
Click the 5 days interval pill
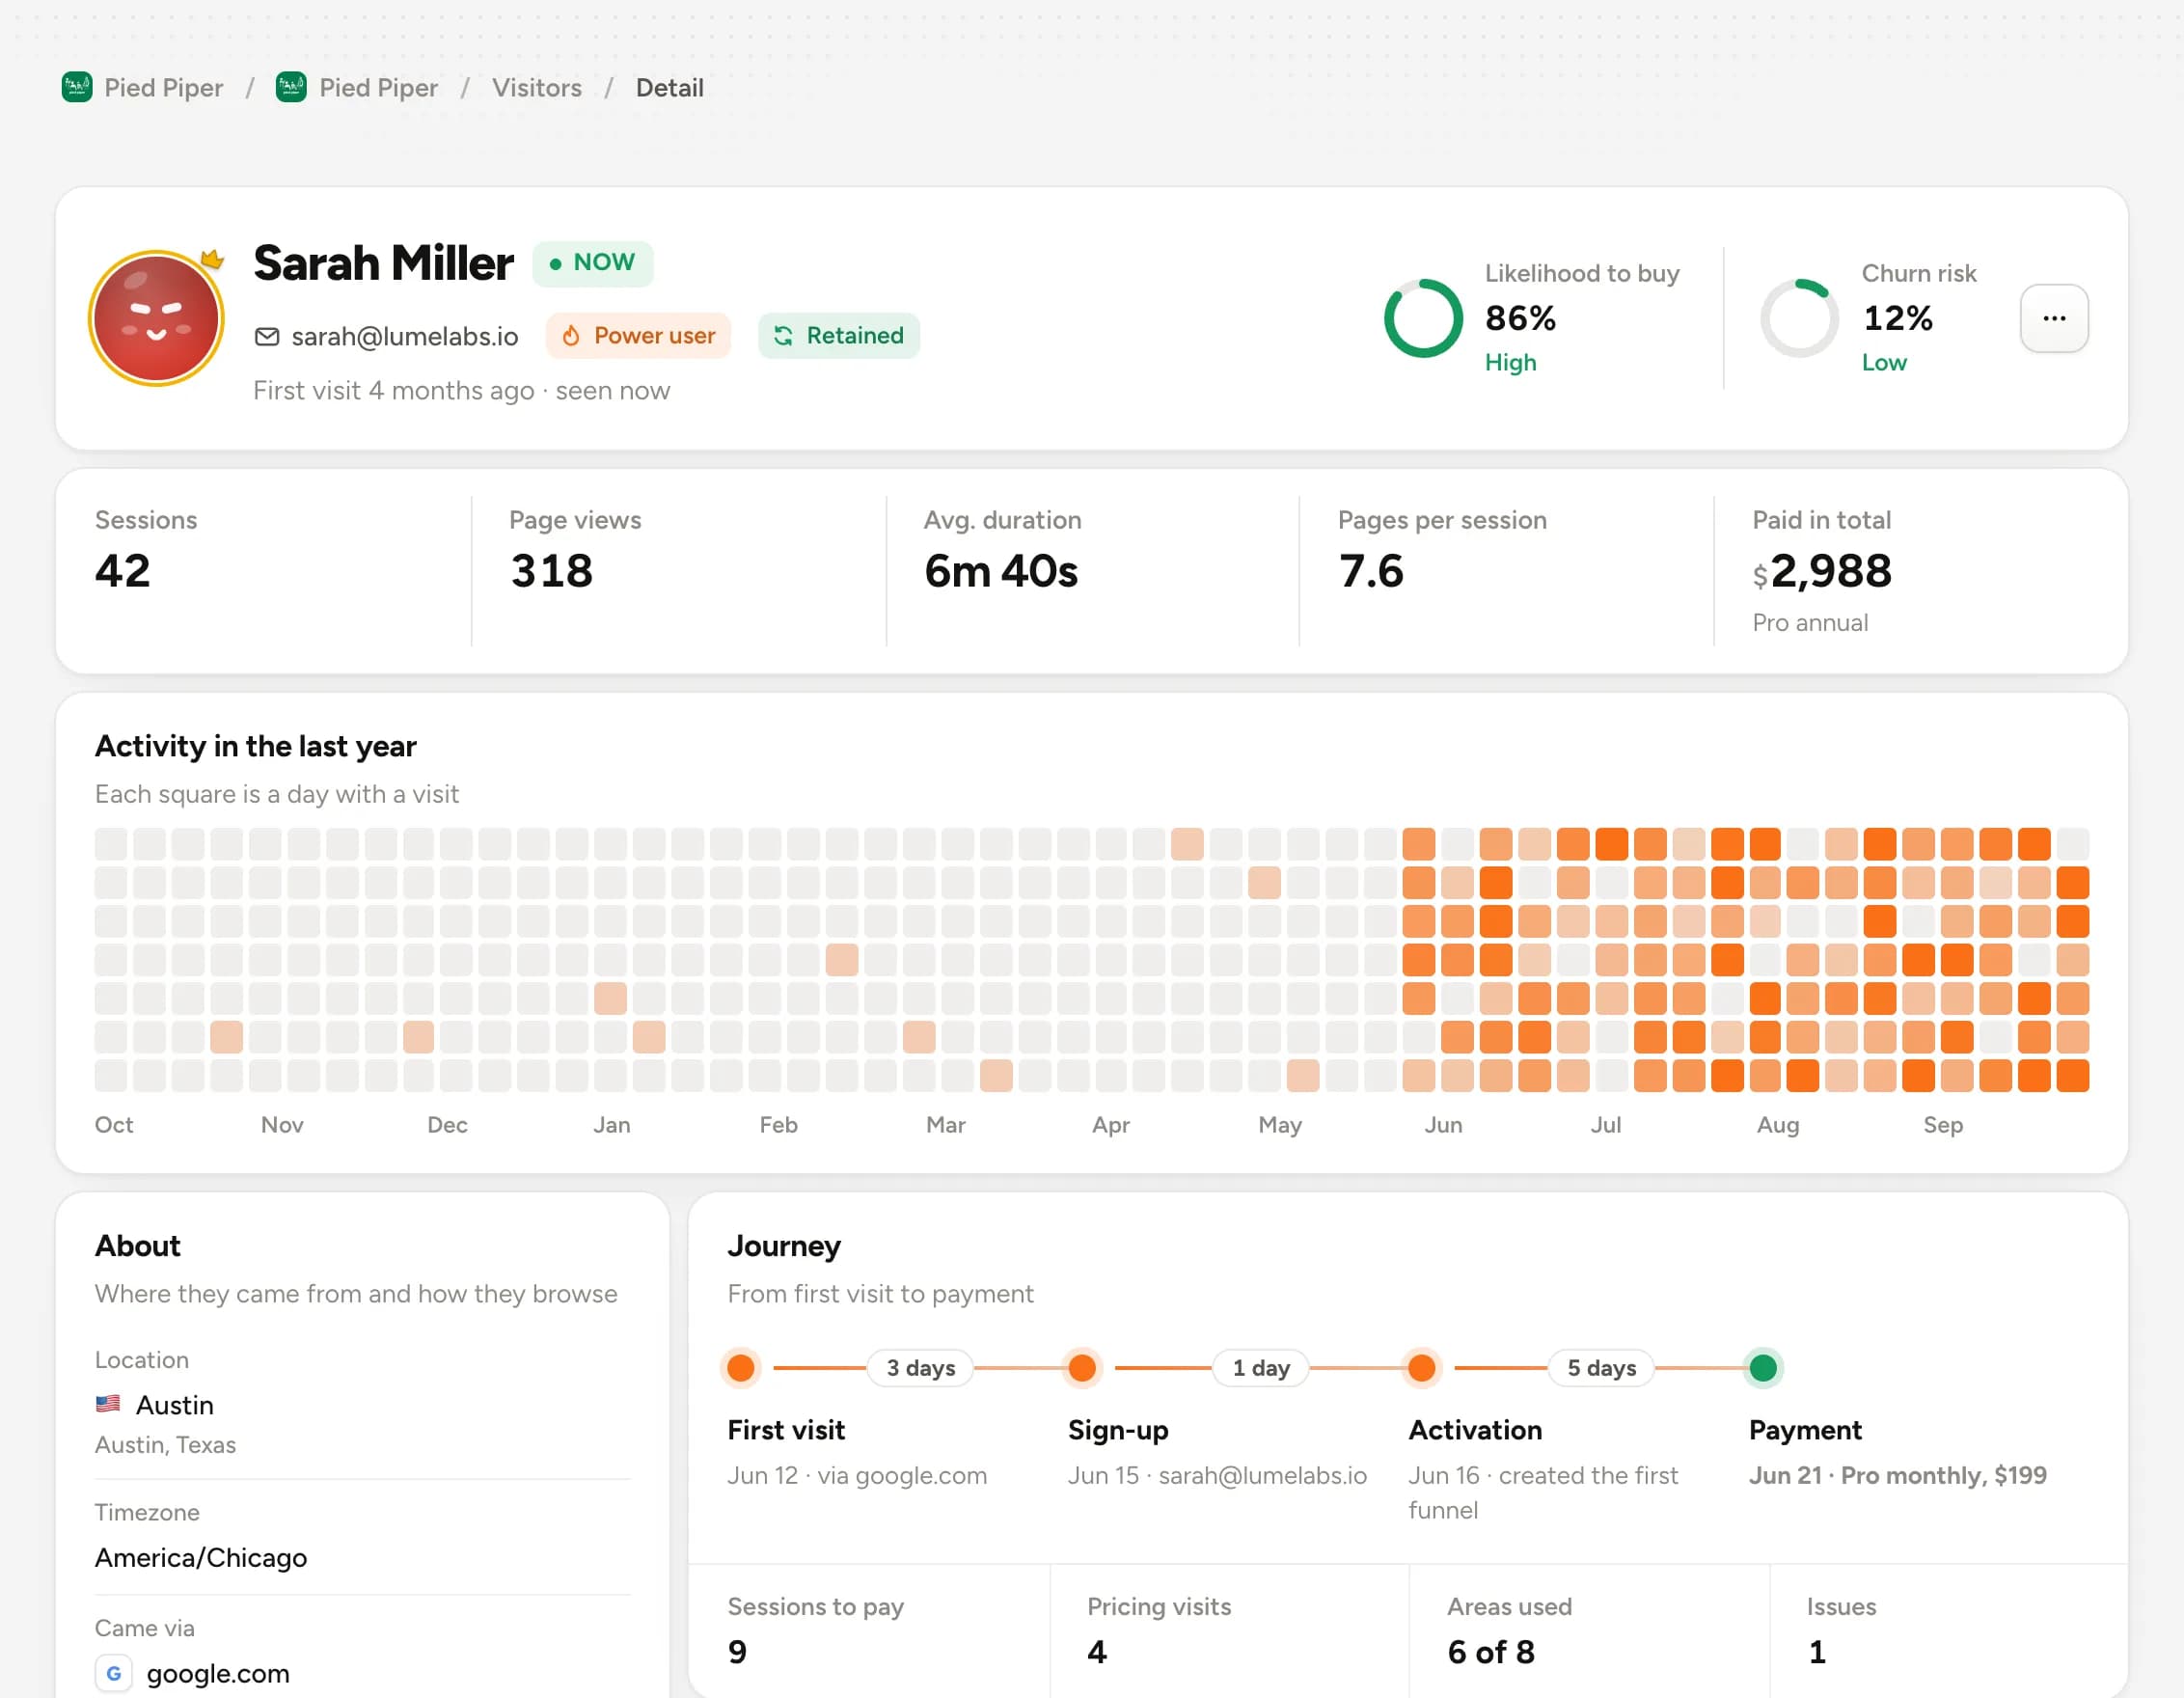[1602, 1368]
